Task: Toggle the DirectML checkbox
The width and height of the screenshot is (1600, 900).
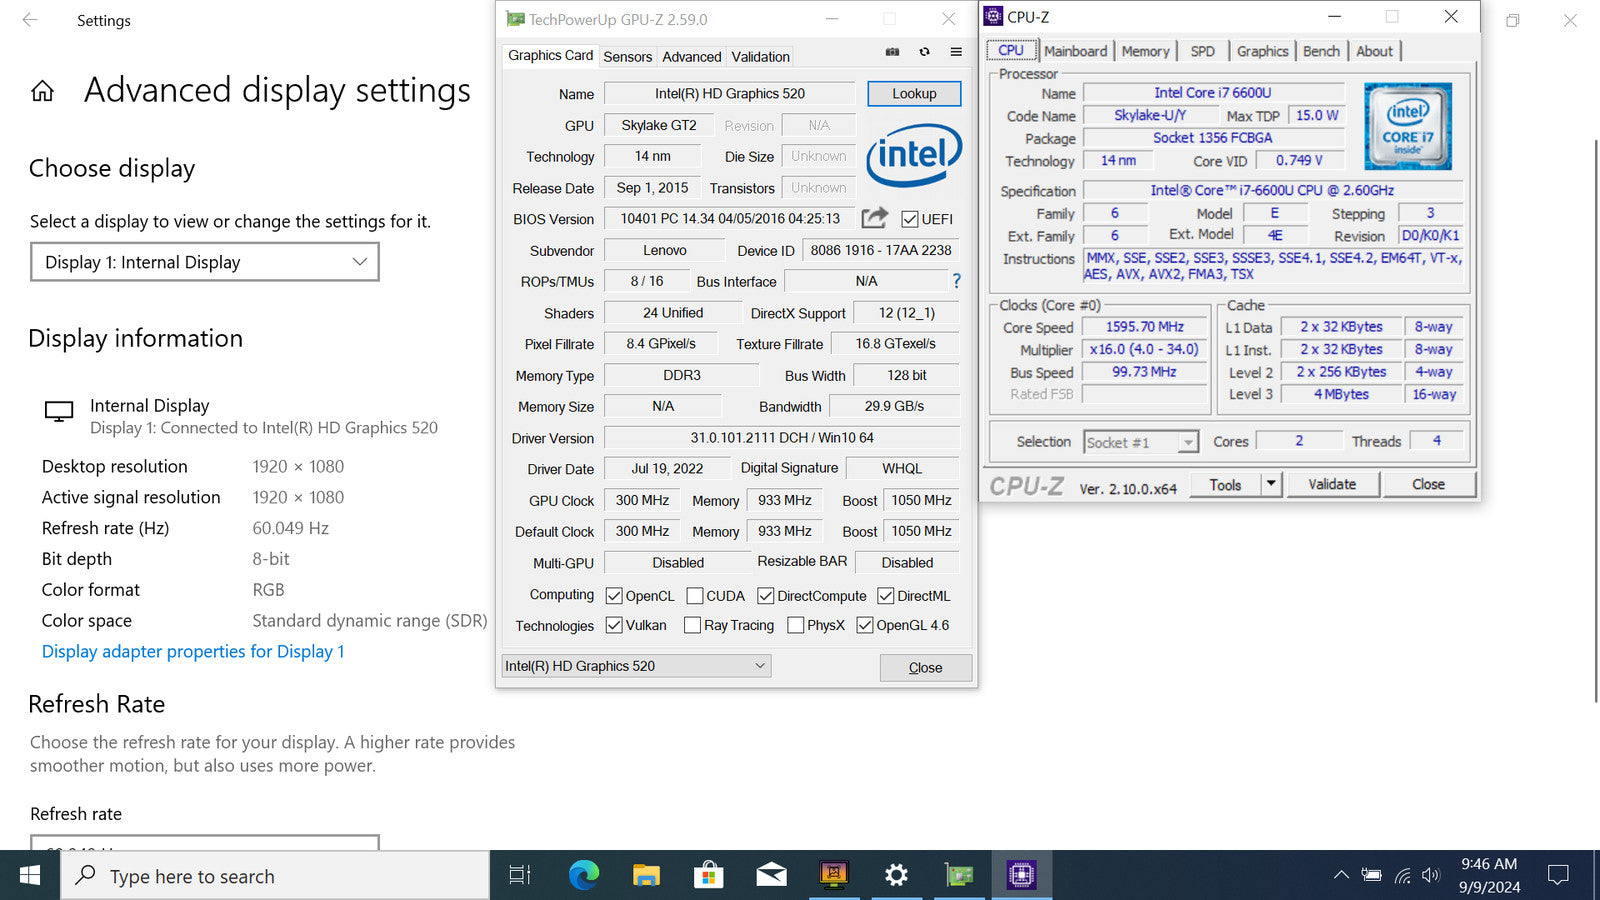Action: click(x=886, y=596)
